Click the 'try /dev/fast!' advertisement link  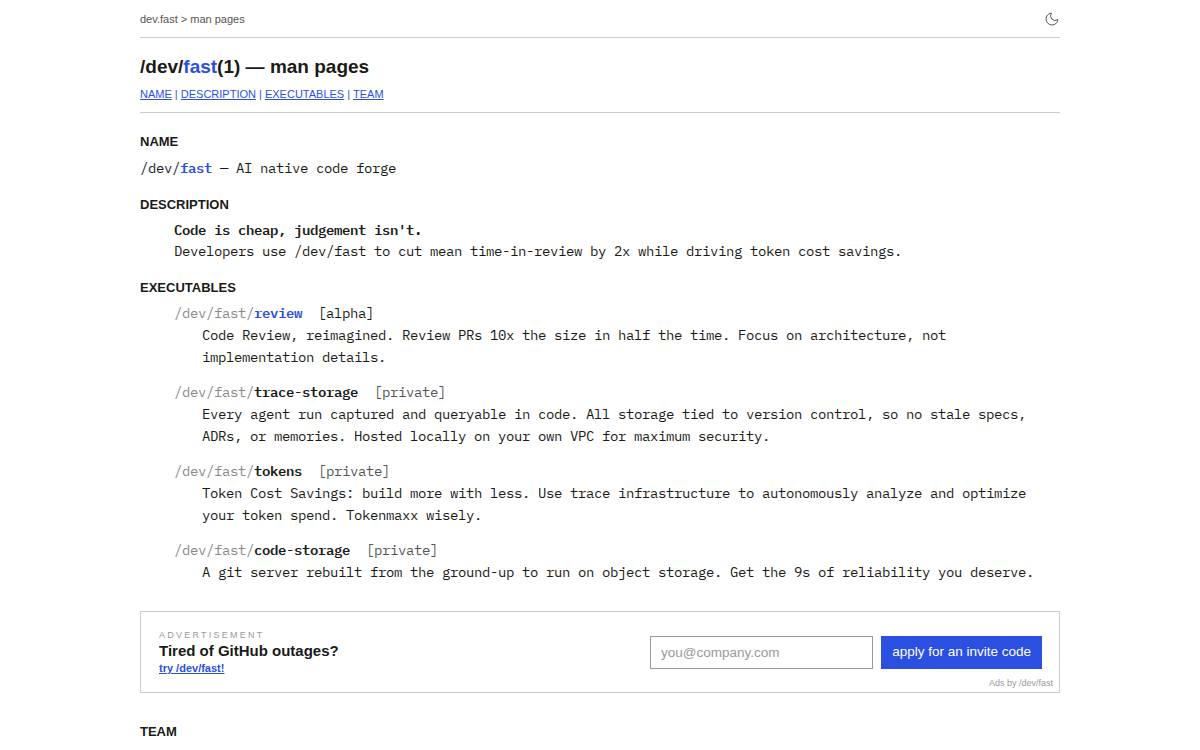(x=191, y=668)
